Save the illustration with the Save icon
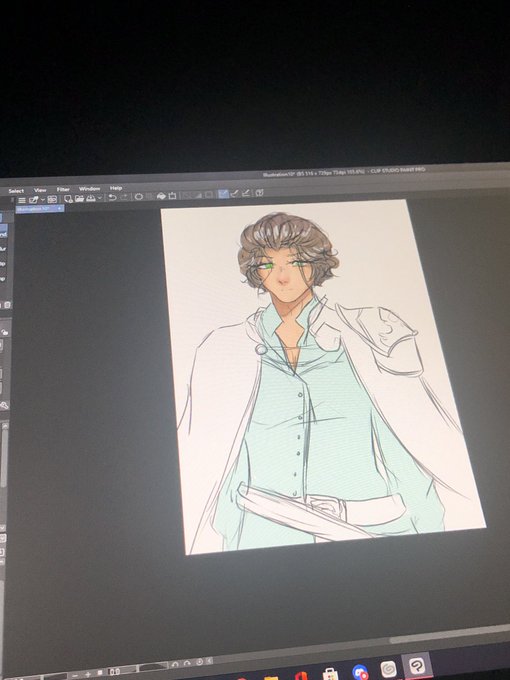This screenshot has height=680, width=510. pos(91,198)
